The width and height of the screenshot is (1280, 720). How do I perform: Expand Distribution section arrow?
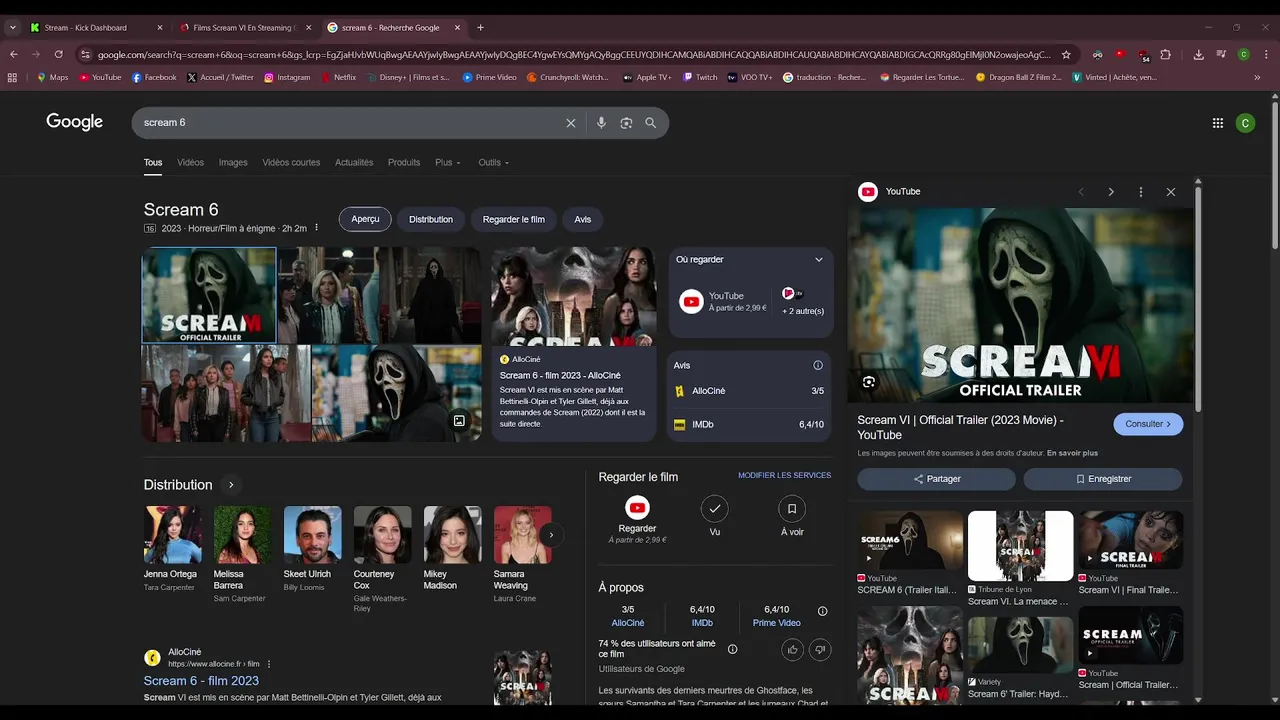231,485
